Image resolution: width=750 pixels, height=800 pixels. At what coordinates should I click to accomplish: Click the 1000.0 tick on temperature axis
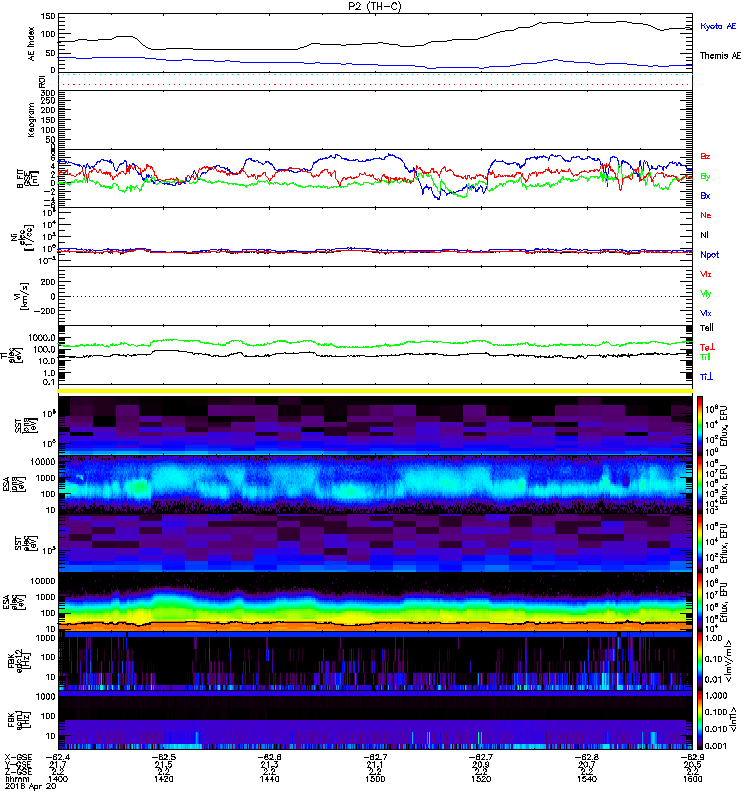[x=42, y=338]
